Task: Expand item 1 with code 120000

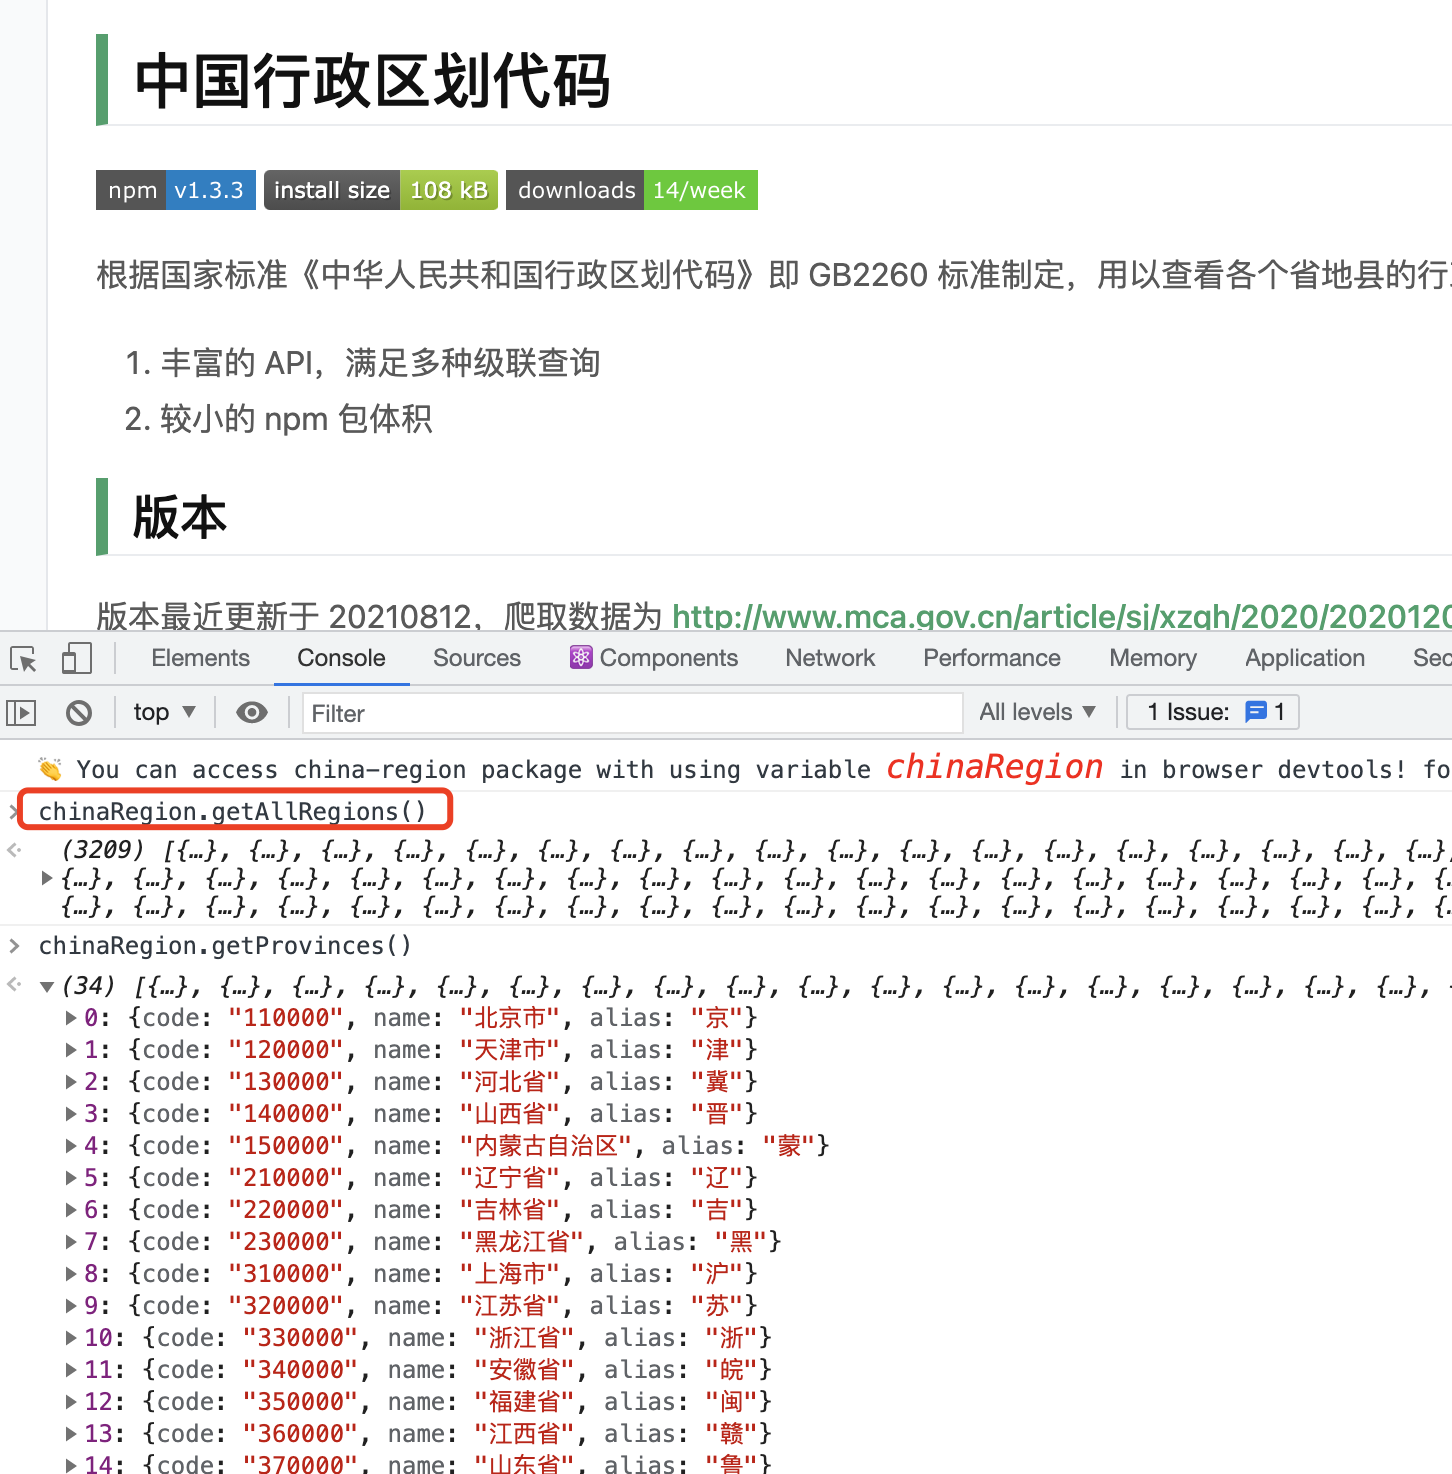Action: click(71, 1050)
